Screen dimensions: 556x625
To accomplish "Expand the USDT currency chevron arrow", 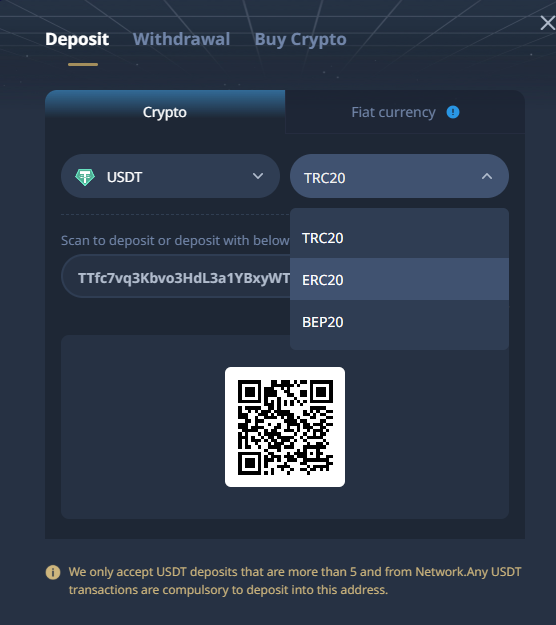I will pyautogui.click(x=258, y=176).
